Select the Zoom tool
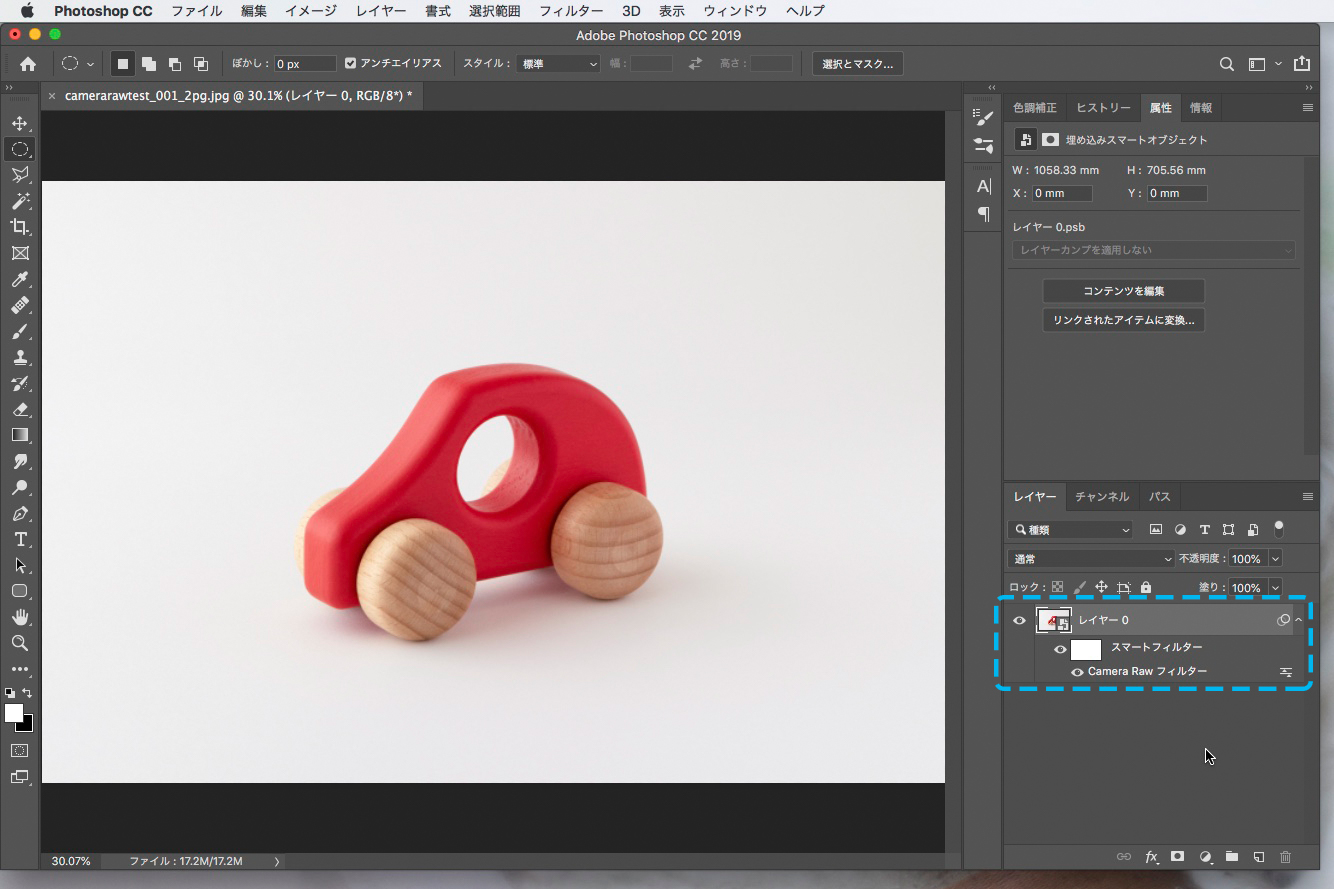This screenshot has height=889, width=1334. click(x=20, y=643)
